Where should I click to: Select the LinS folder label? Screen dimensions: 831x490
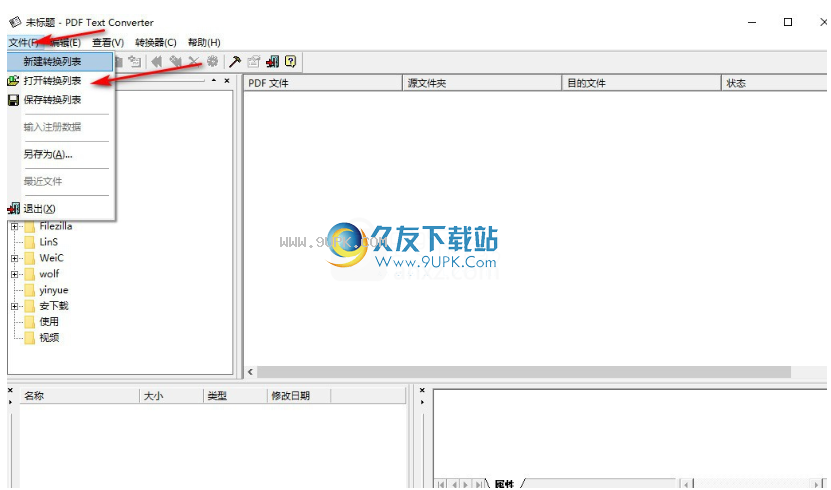(x=49, y=242)
